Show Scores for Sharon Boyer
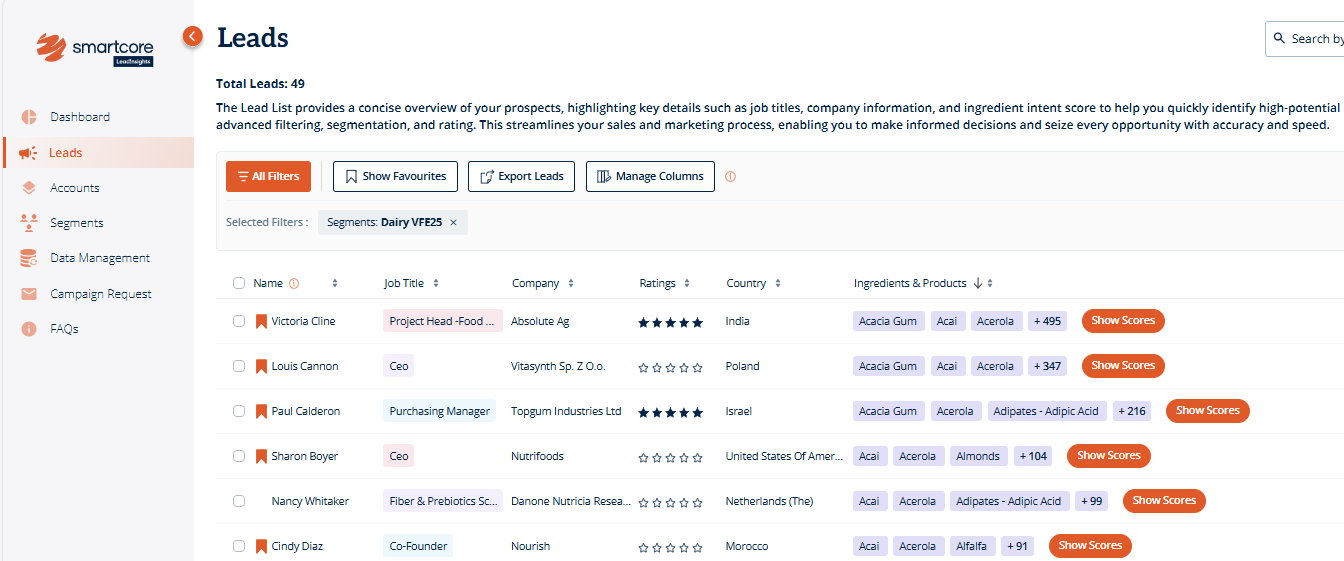Image resolution: width=1344 pixels, height=561 pixels. (x=1108, y=456)
